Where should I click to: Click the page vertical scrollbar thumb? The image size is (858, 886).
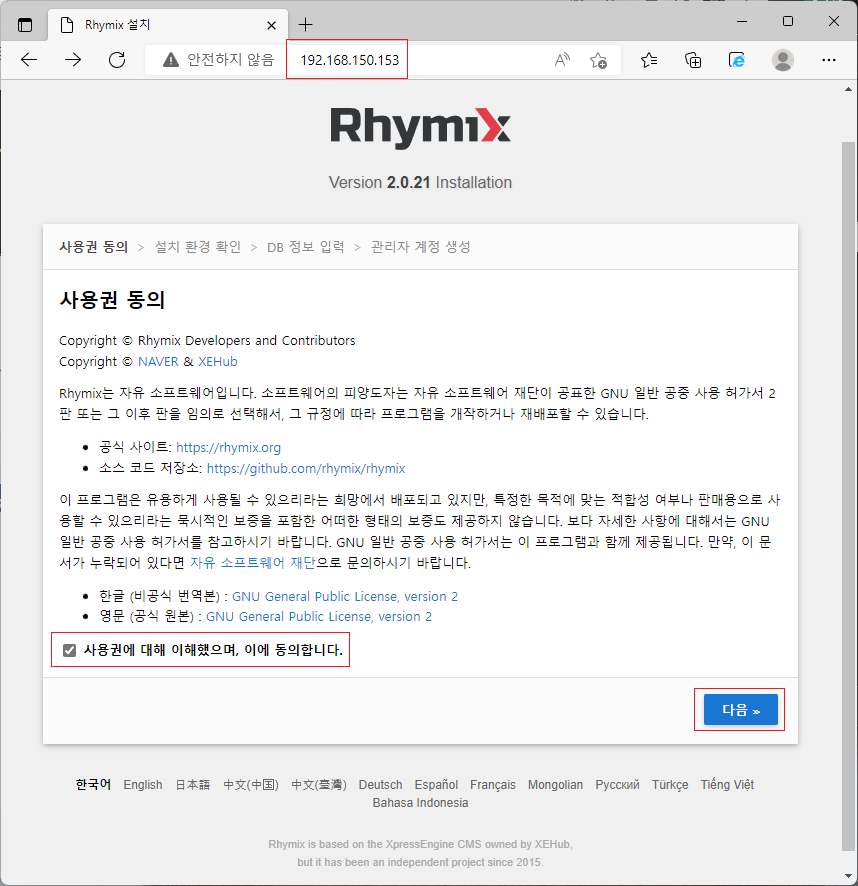coord(848,496)
